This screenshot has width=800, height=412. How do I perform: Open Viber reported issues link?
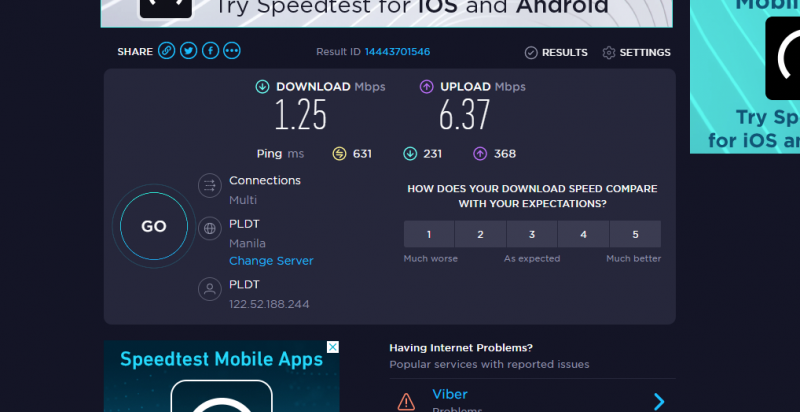point(450,394)
